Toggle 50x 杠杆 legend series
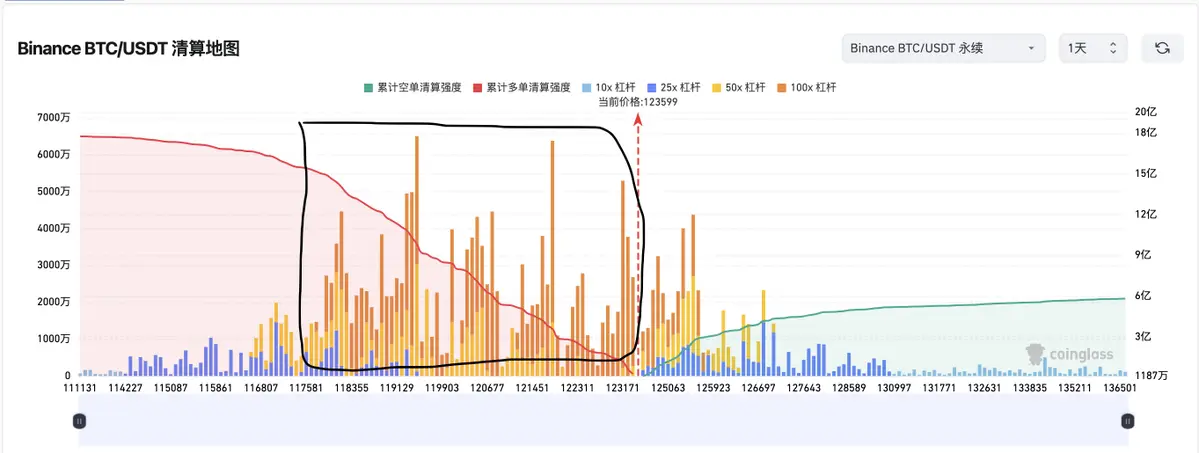 (x=738, y=87)
